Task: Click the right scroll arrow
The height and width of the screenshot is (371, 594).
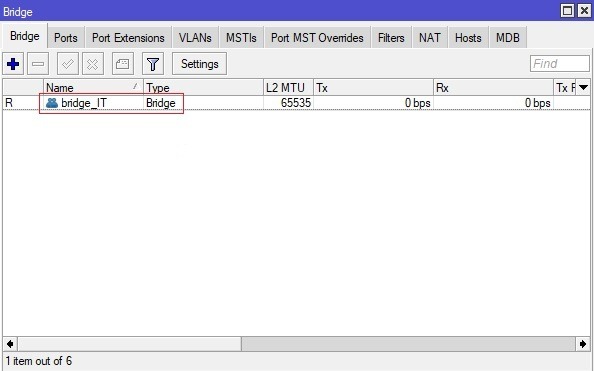Action: [x=583, y=344]
